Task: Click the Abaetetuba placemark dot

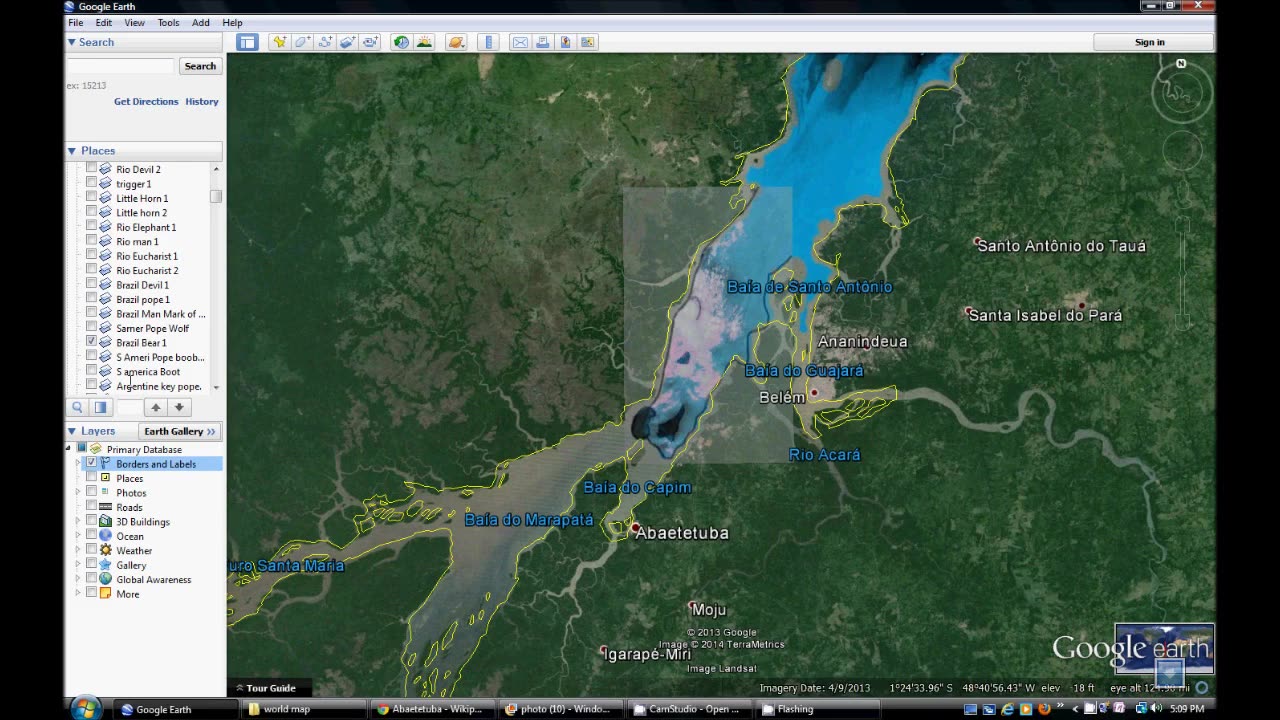Action: click(x=634, y=527)
